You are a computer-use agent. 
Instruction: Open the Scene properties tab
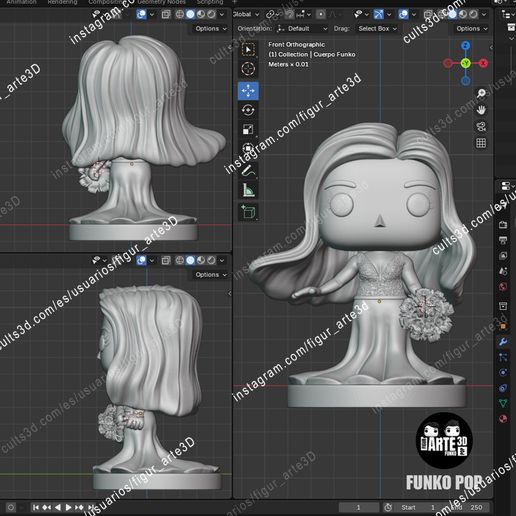click(503, 271)
